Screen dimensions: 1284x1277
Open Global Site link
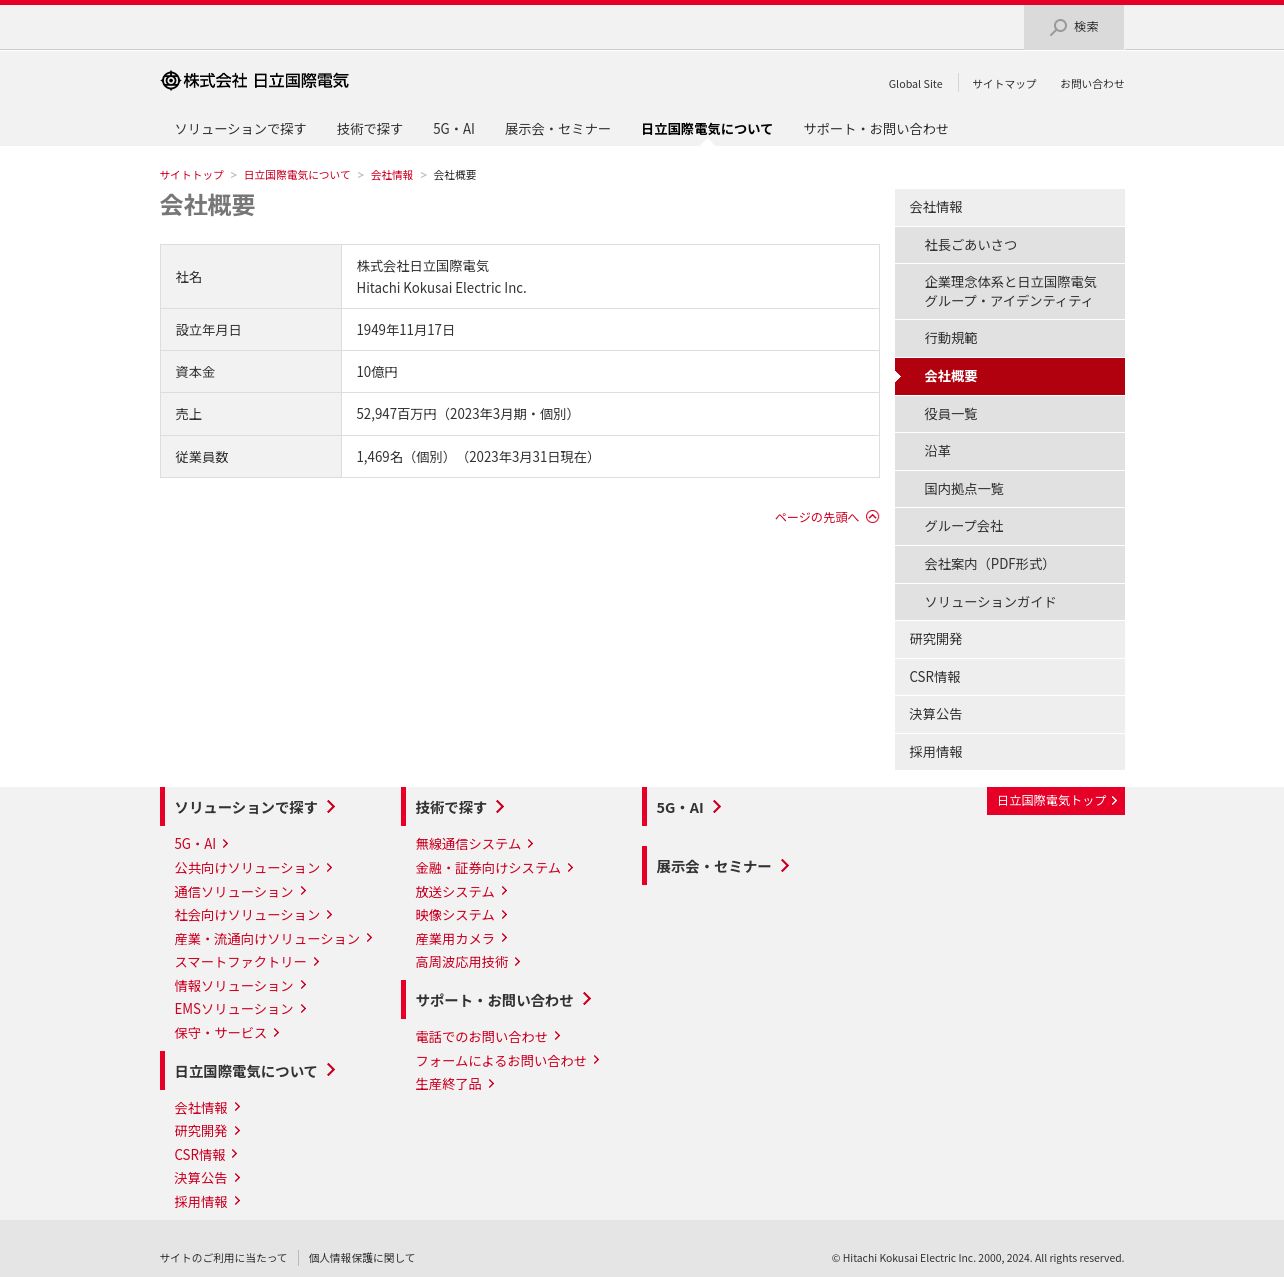[x=915, y=84]
